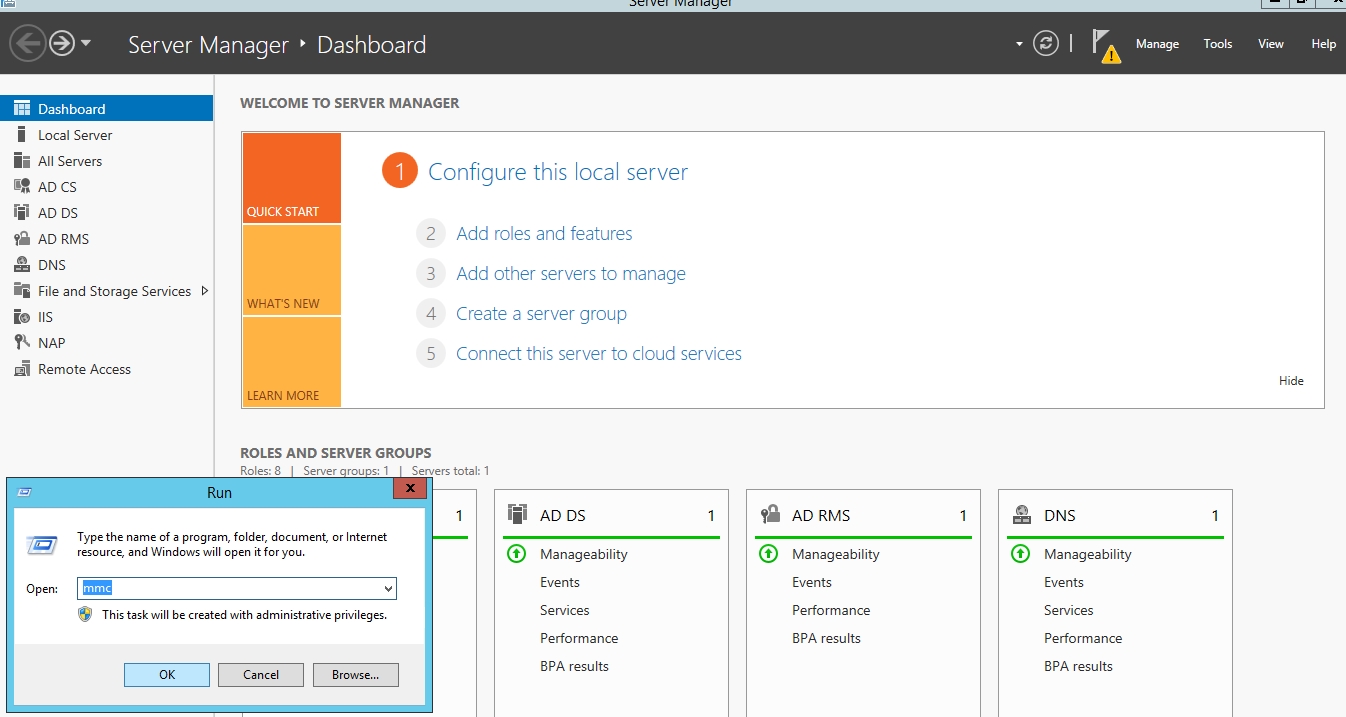This screenshot has height=717, width=1346.
Task: Click the AD RMS tile header icon
Action: (769, 515)
